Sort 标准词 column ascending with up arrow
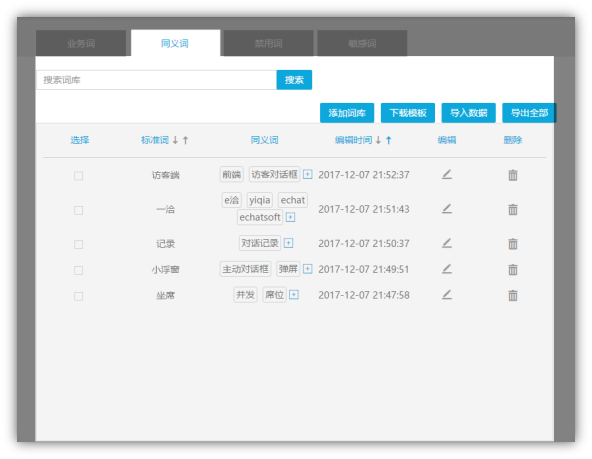Image resolution: width=592 pixels, height=459 pixels. point(185,140)
